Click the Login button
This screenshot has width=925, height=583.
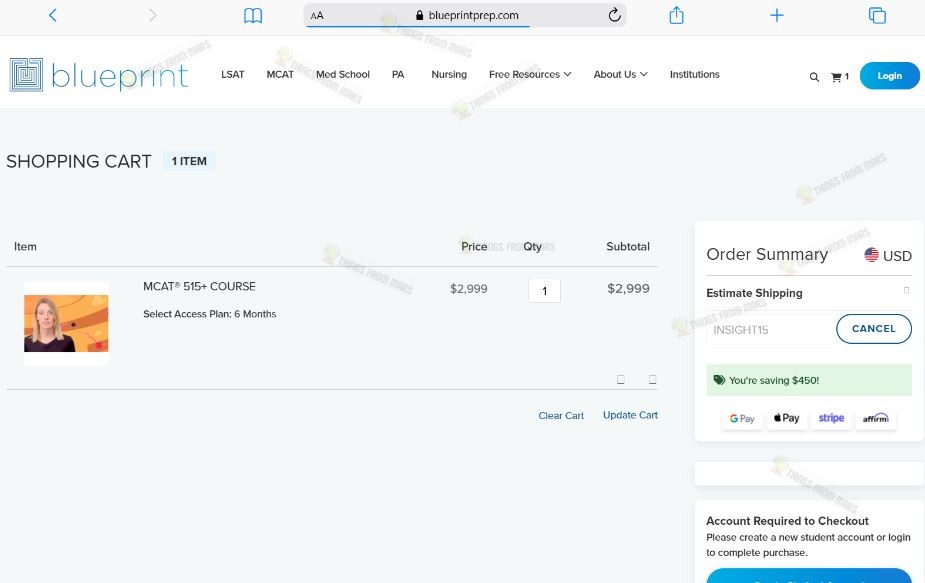pyautogui.click(x=889, y=76)
